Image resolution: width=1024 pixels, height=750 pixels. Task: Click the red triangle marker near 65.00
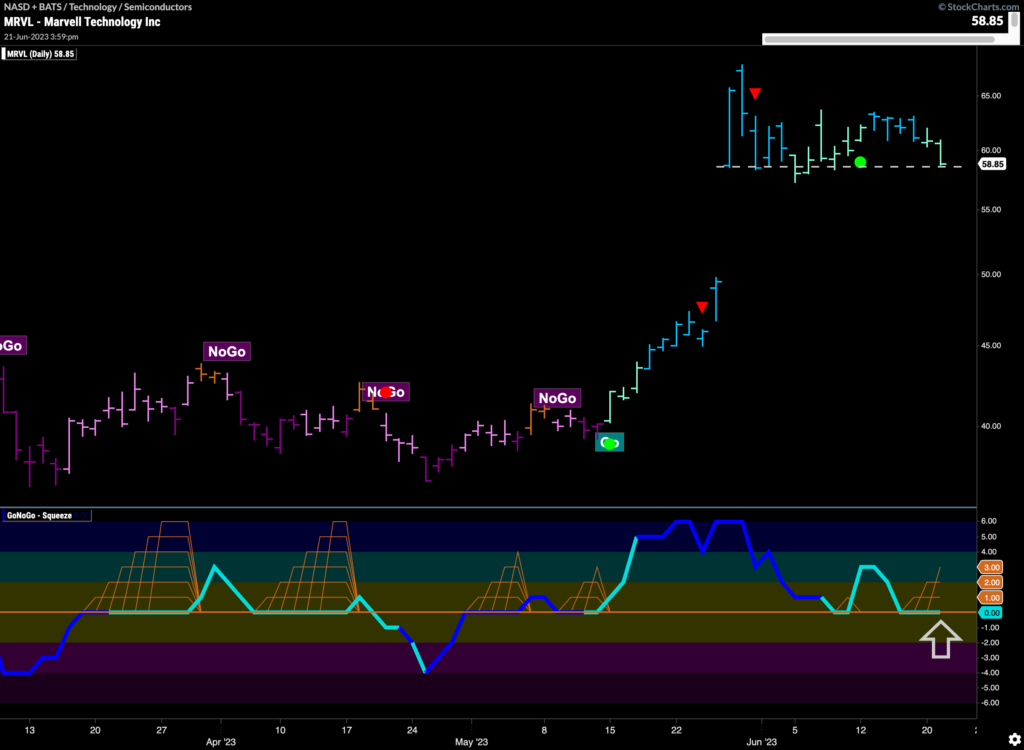point(756,94)
